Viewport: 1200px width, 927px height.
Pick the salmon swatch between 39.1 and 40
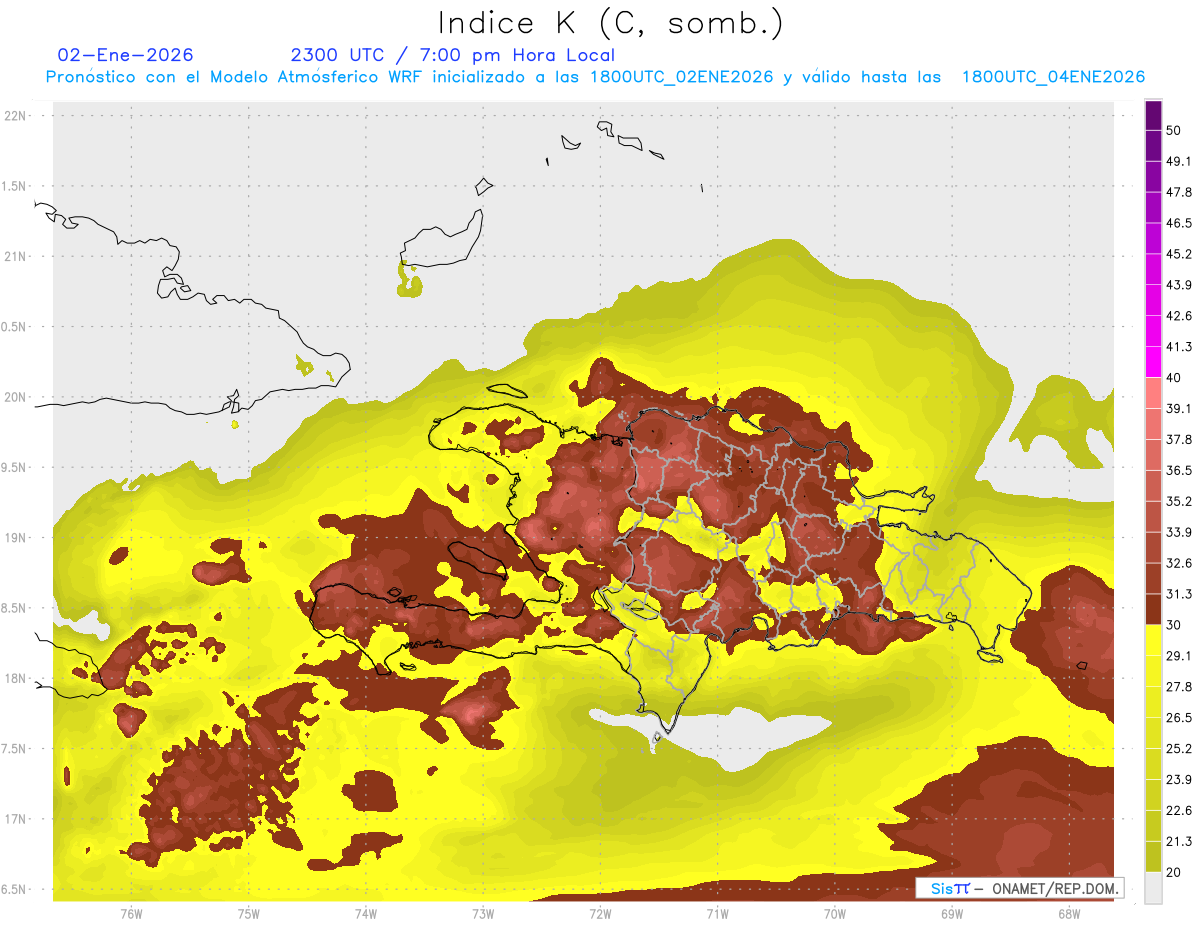1153,394
